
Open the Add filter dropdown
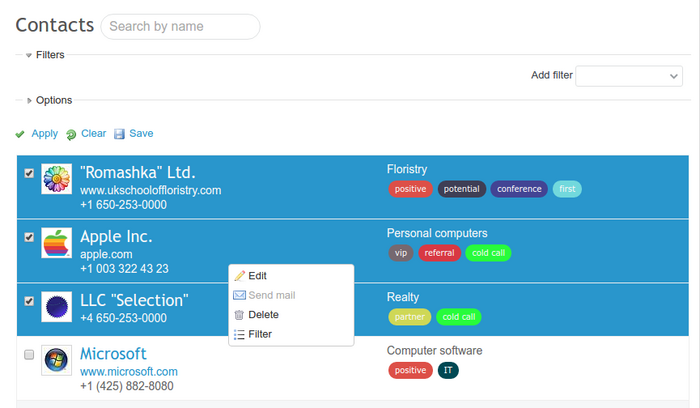629,76
